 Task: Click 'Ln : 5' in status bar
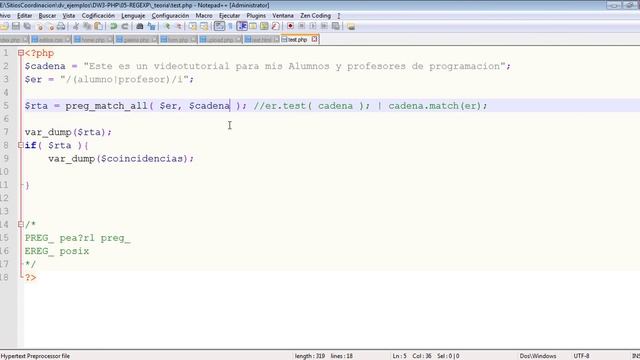point(399,356)
